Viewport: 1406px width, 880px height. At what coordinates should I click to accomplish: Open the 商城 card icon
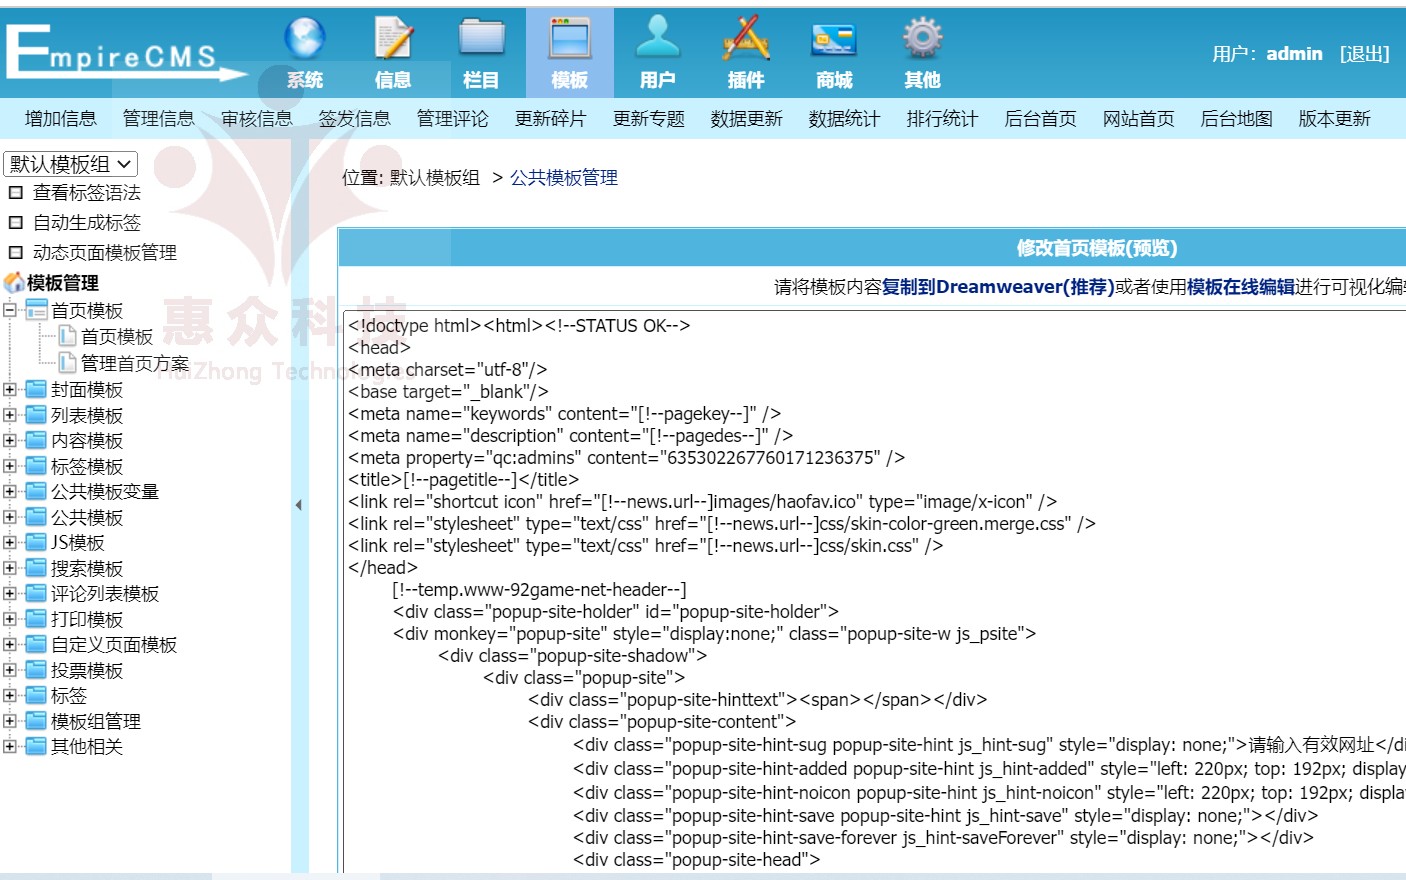point(834,40)
